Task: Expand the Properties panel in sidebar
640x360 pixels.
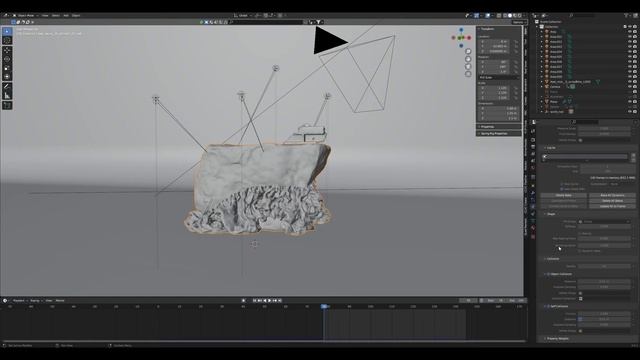Action: click(x=488, y=127)
